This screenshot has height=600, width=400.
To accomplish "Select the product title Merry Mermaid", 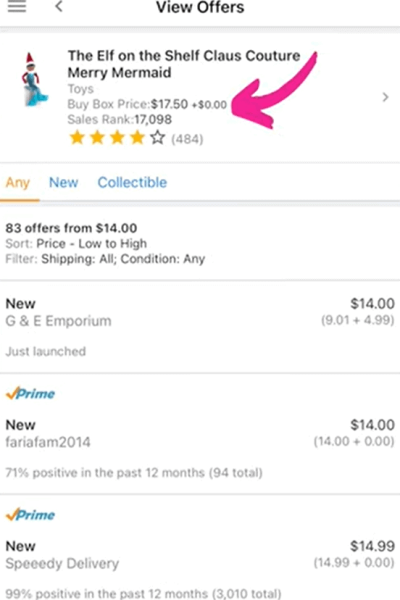I will [119, 72].
